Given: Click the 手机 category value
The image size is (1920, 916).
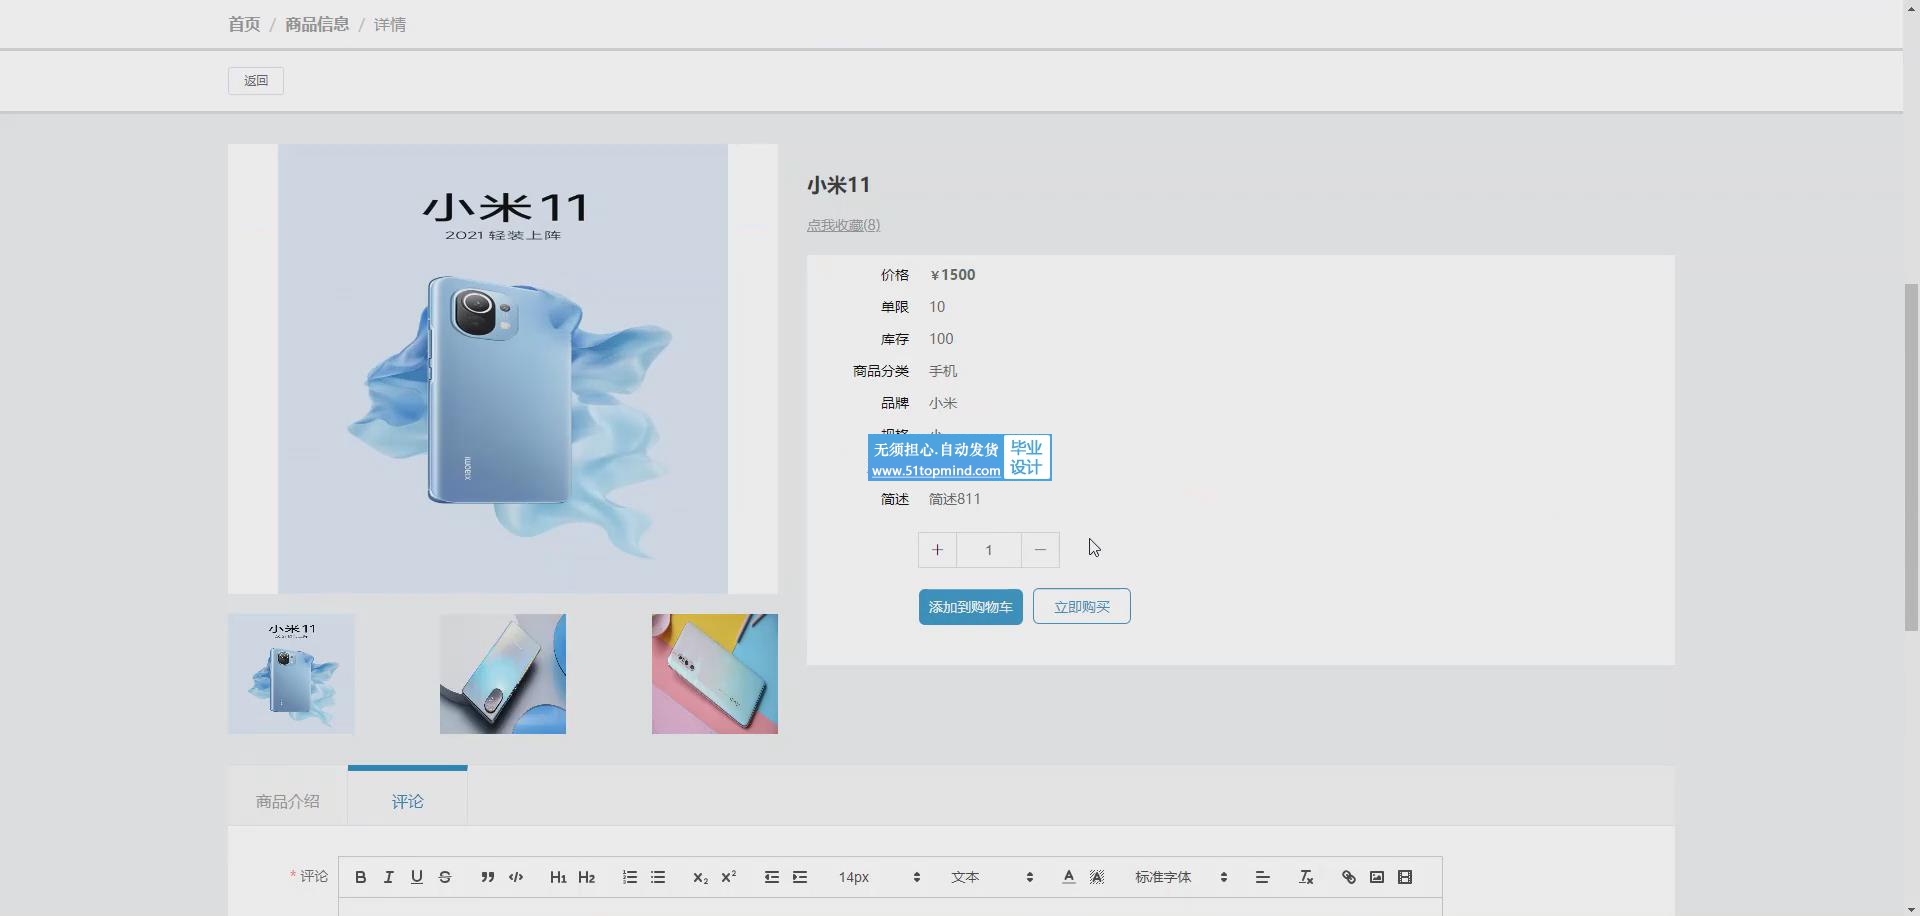Looking at the screenshot, I should pos(943,371).
